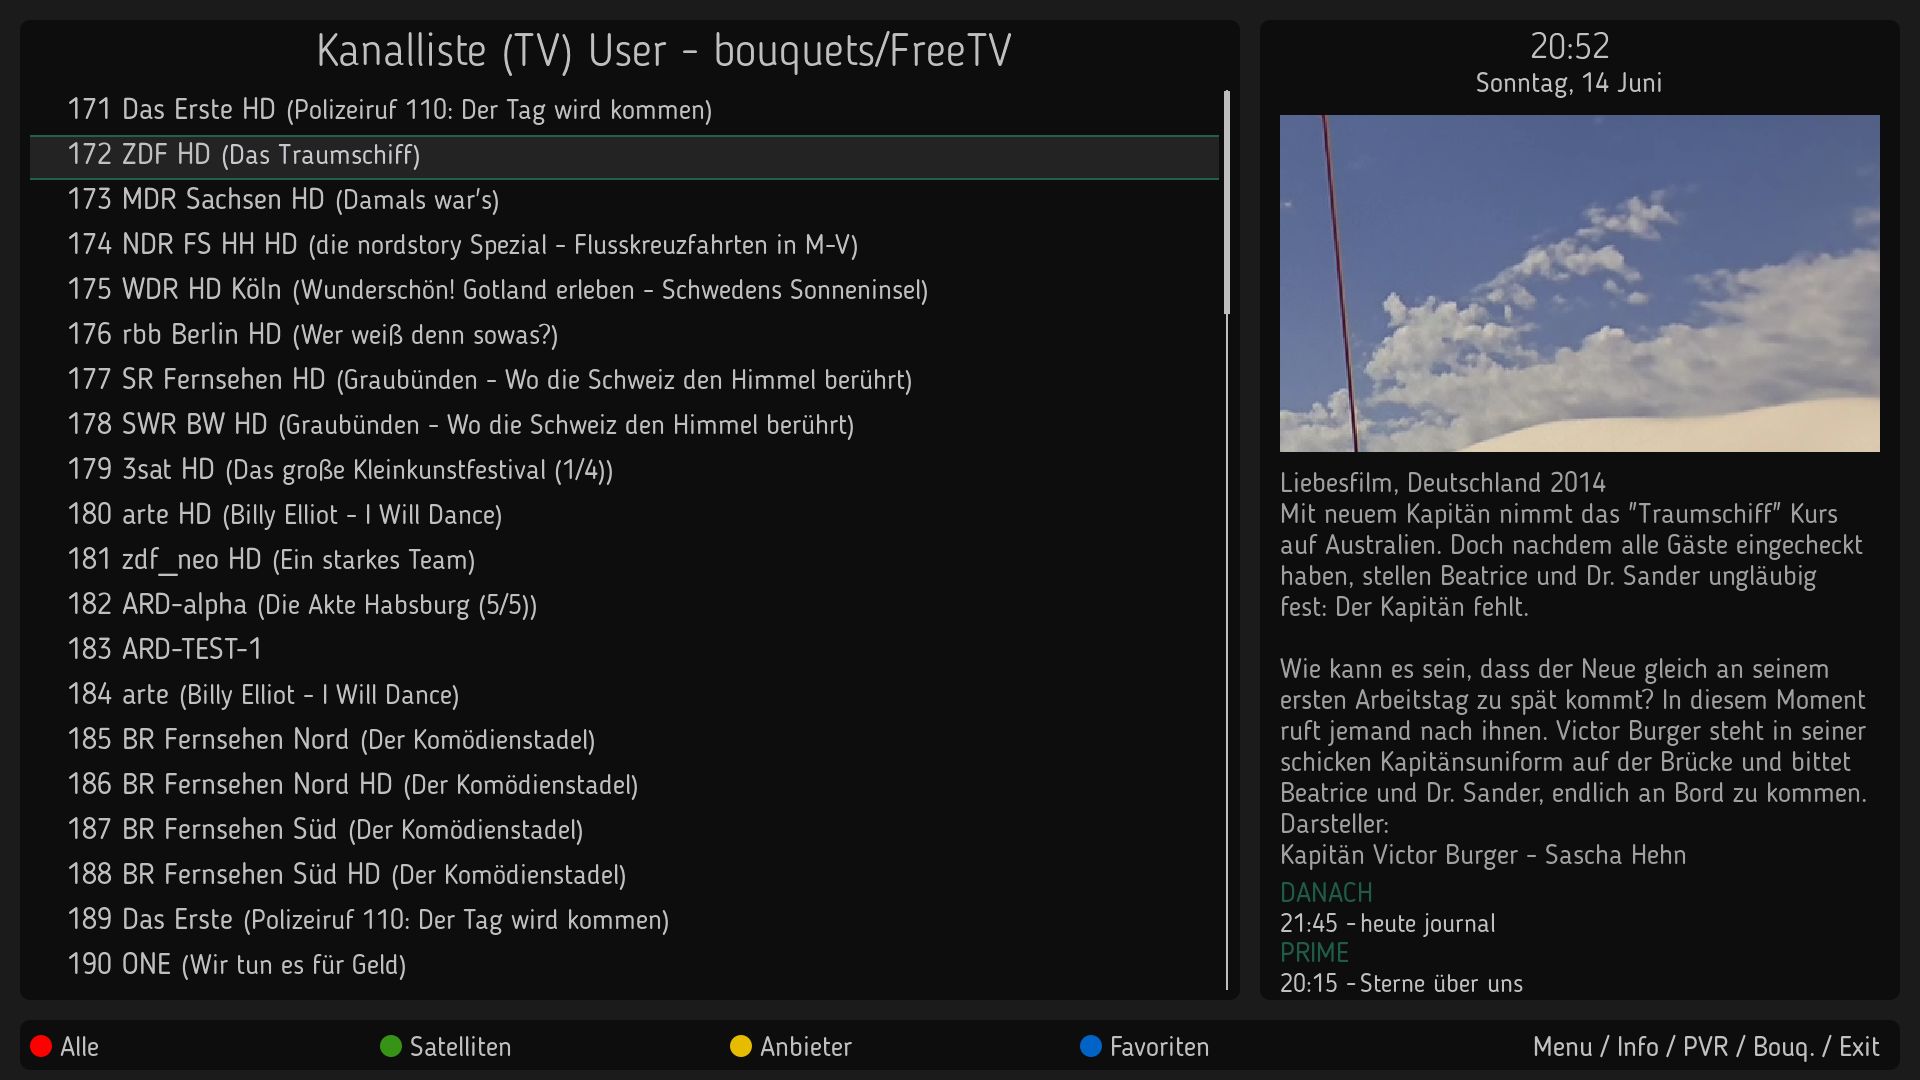Select channel 182 ARD-alpha
This screenshot has width=1920, height=1080.
tap(302, 605)
